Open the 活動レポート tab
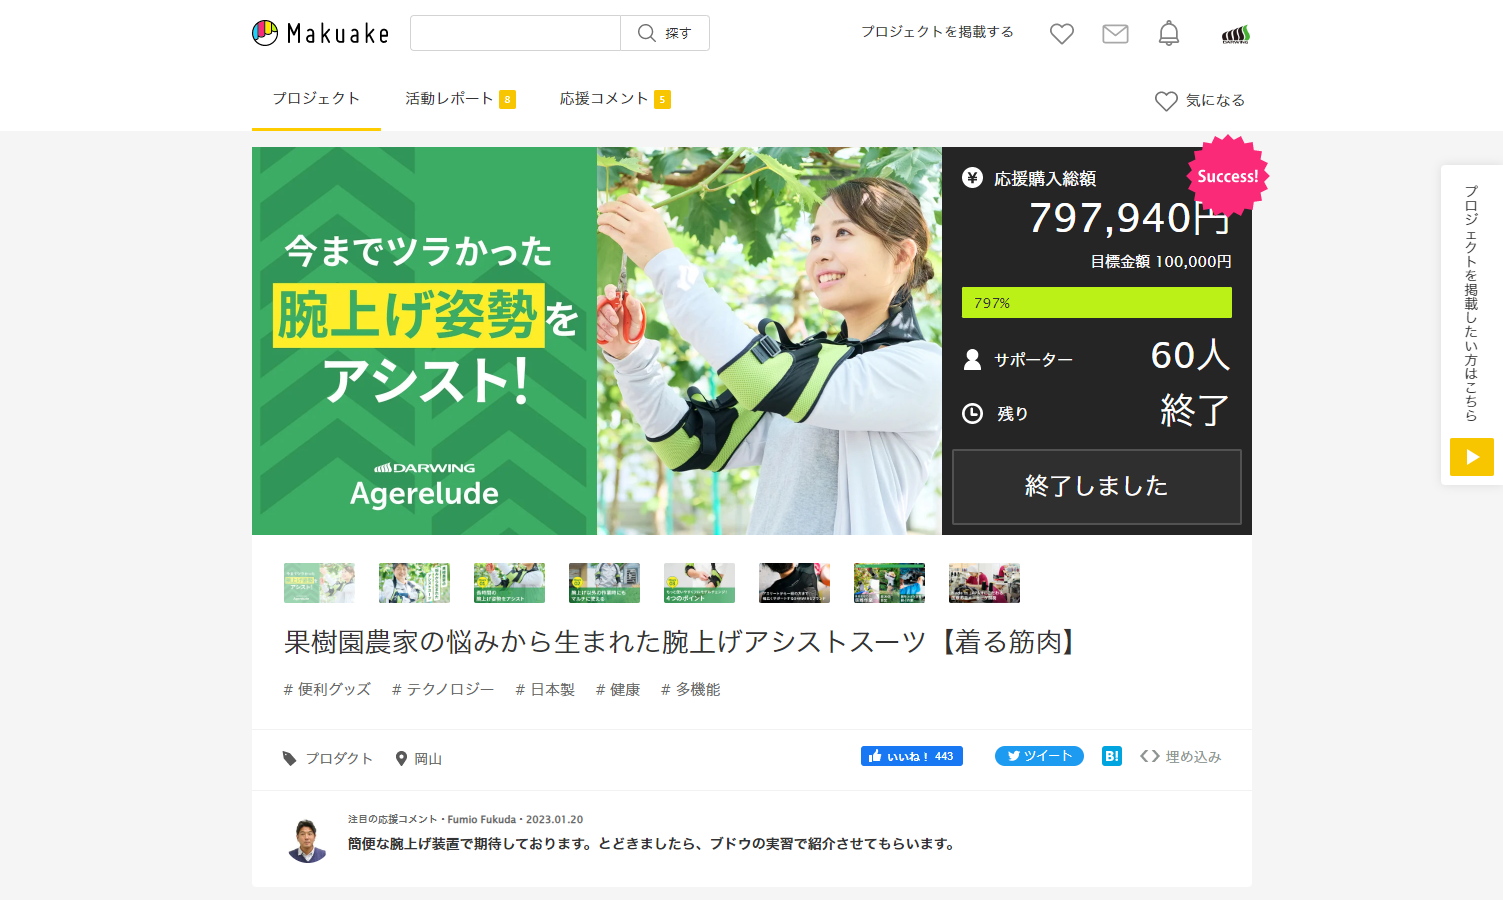 tap(460, 98)
